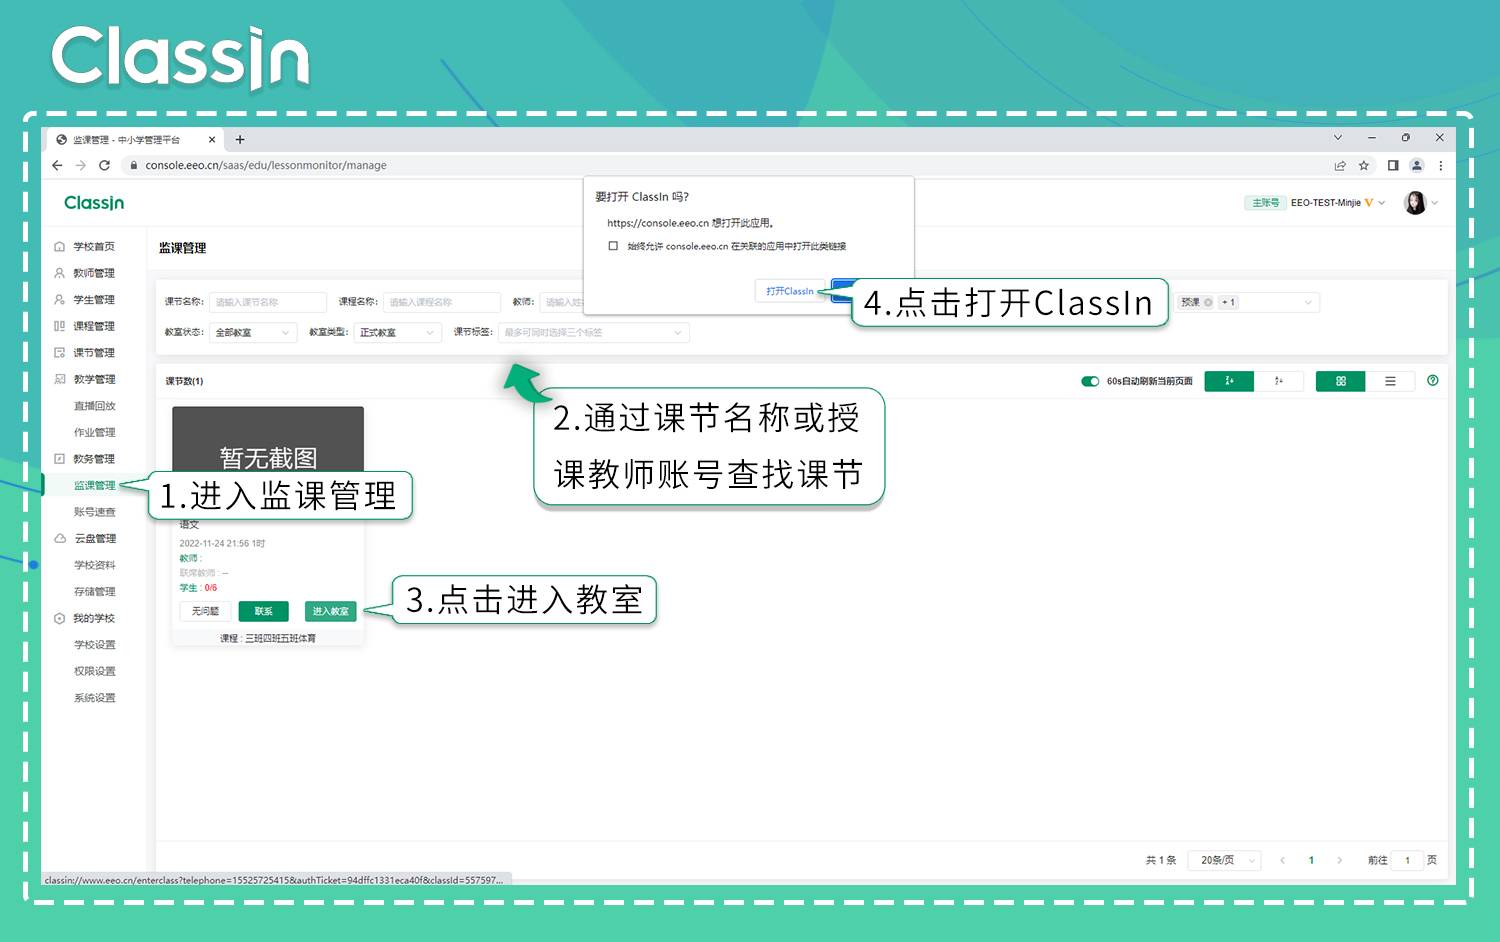This screenshot has width=1500, height=942.
Task: Switch to list view icon
Action: point(1390,381)
